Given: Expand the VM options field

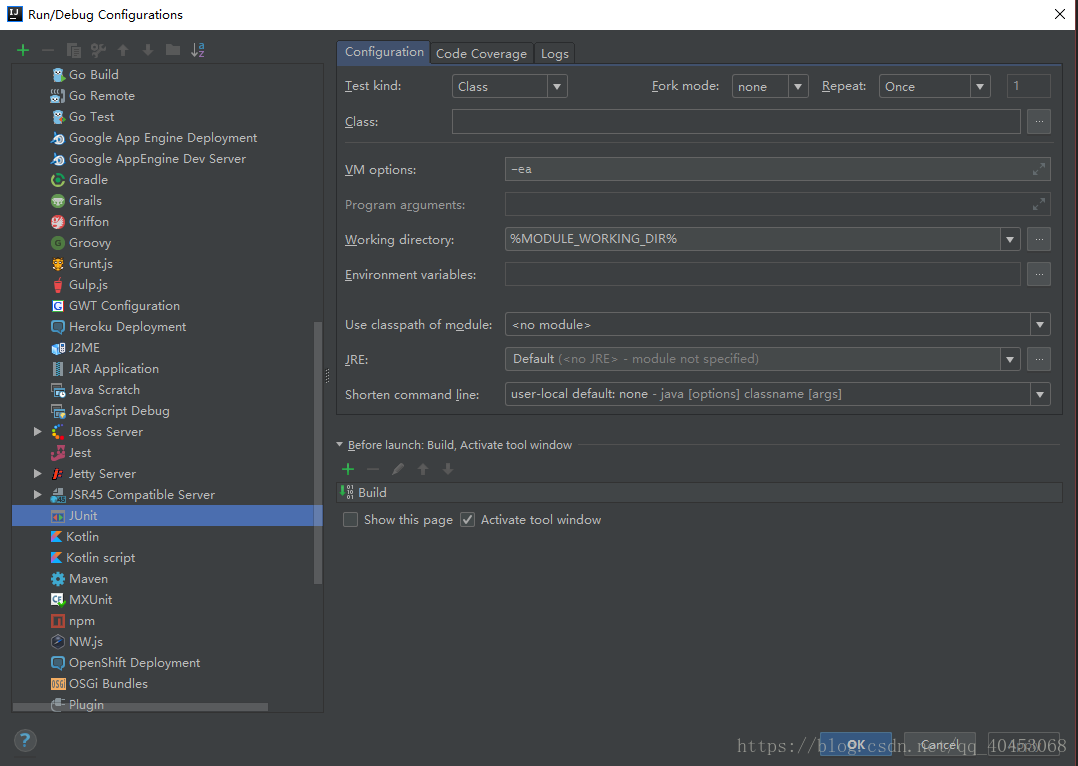Looking at the screenshot, I should point(1038,169).
